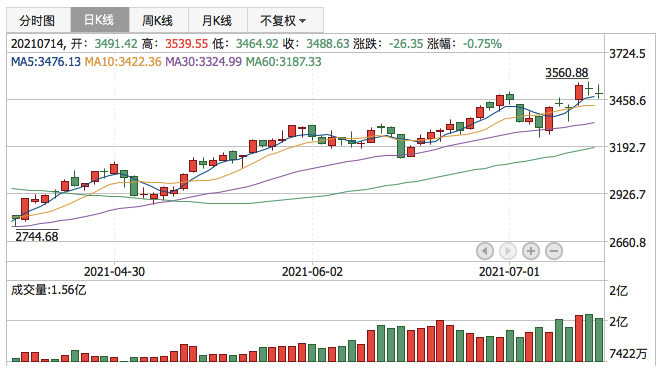Click the 7422万 volume axis value
The height and width of the screenshot is (373, 661).
coord(628,354)
